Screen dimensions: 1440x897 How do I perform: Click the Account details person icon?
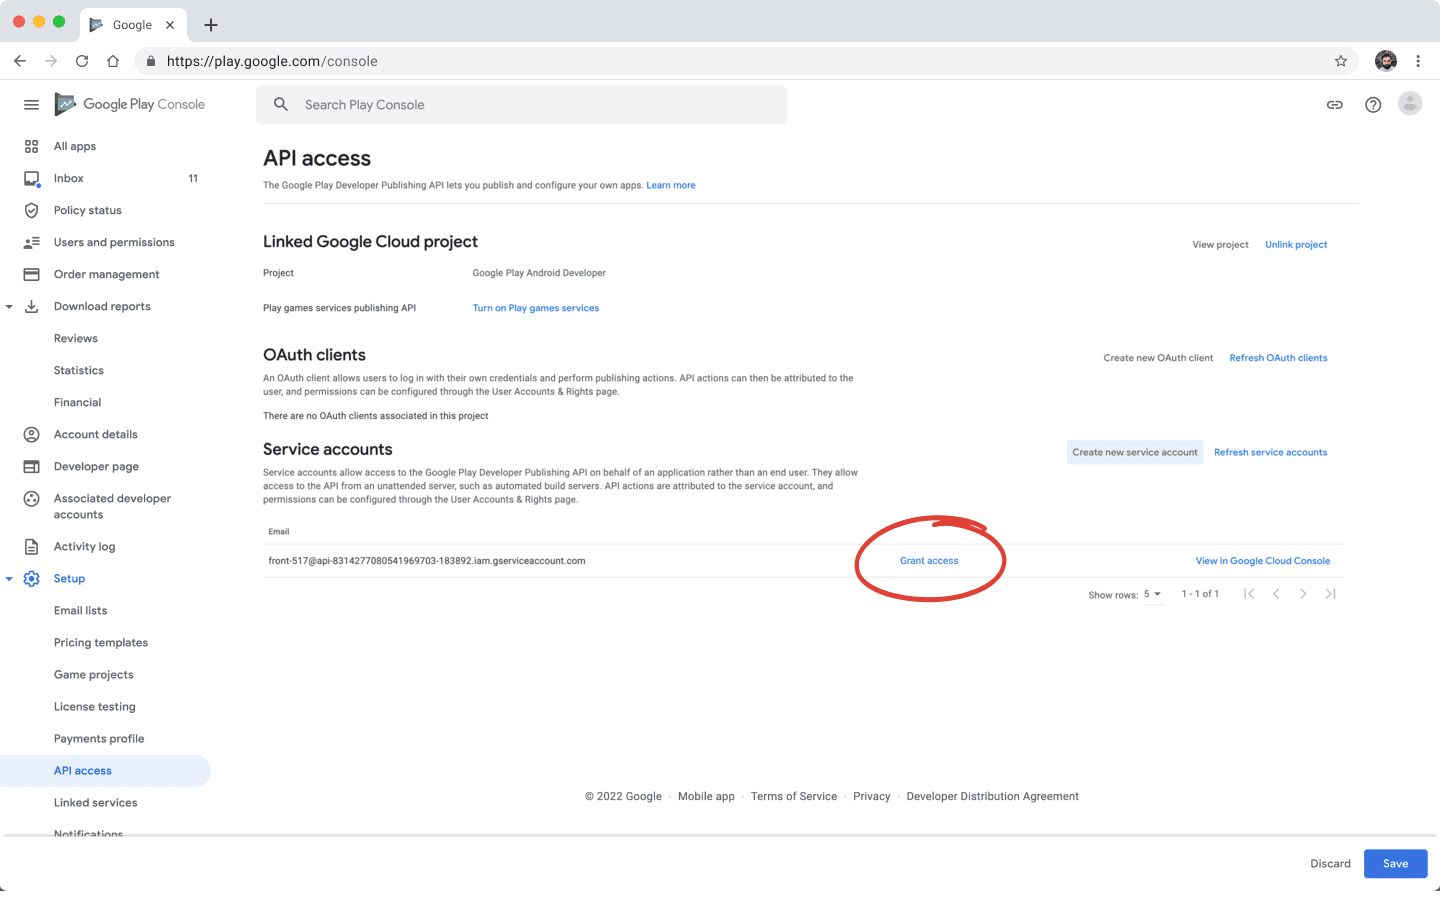coord(31,434)
